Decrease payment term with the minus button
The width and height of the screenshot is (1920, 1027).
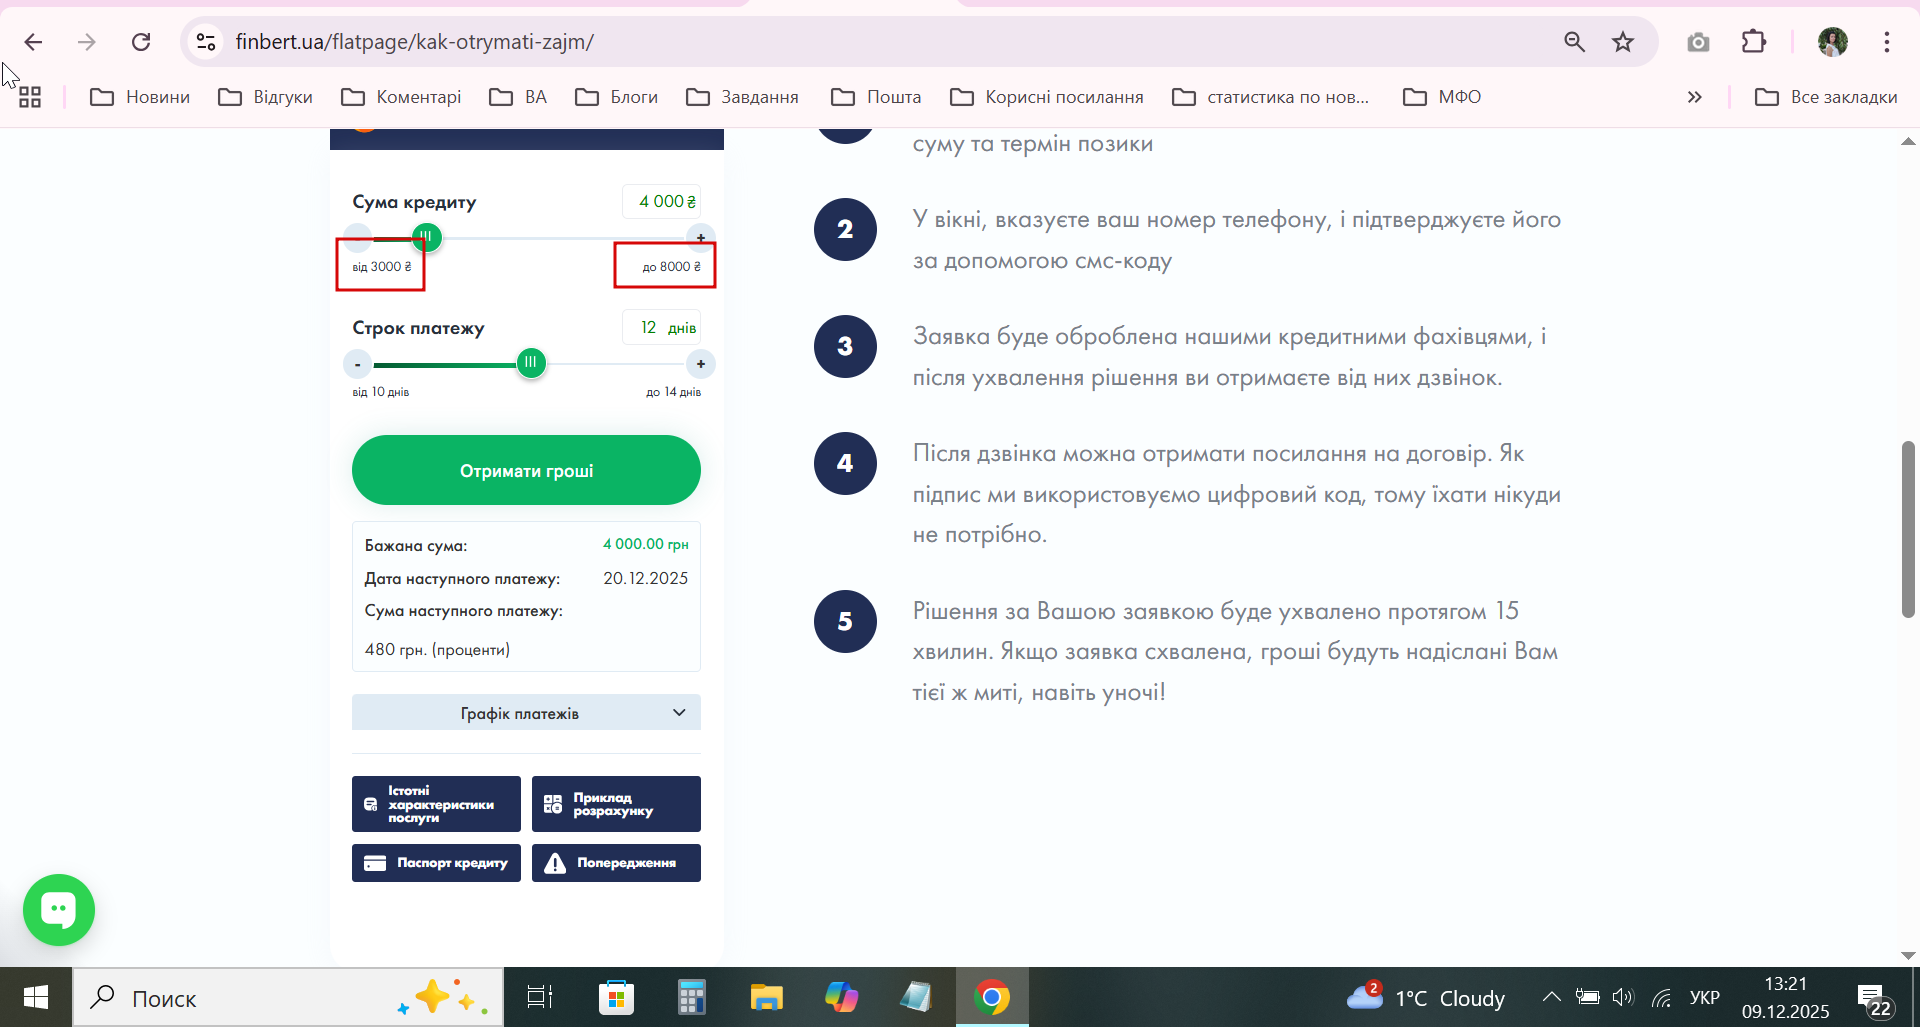(x=357, y=364)
